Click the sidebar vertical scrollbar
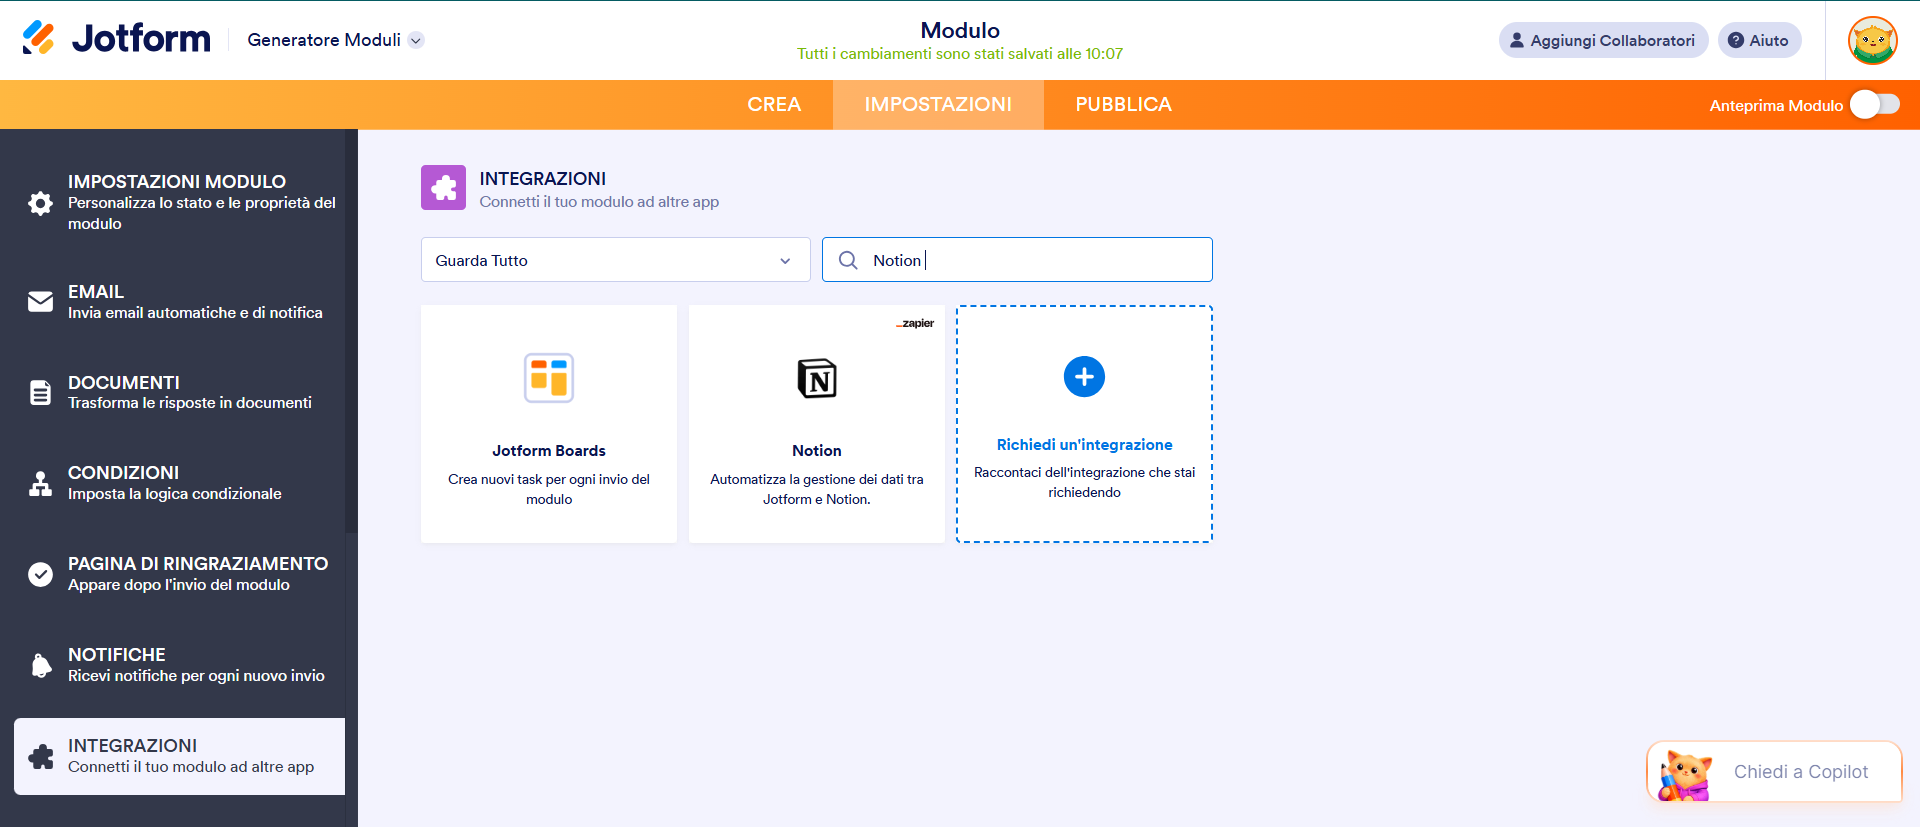Screen dimensions: 1920x827 tap(351, 330)
